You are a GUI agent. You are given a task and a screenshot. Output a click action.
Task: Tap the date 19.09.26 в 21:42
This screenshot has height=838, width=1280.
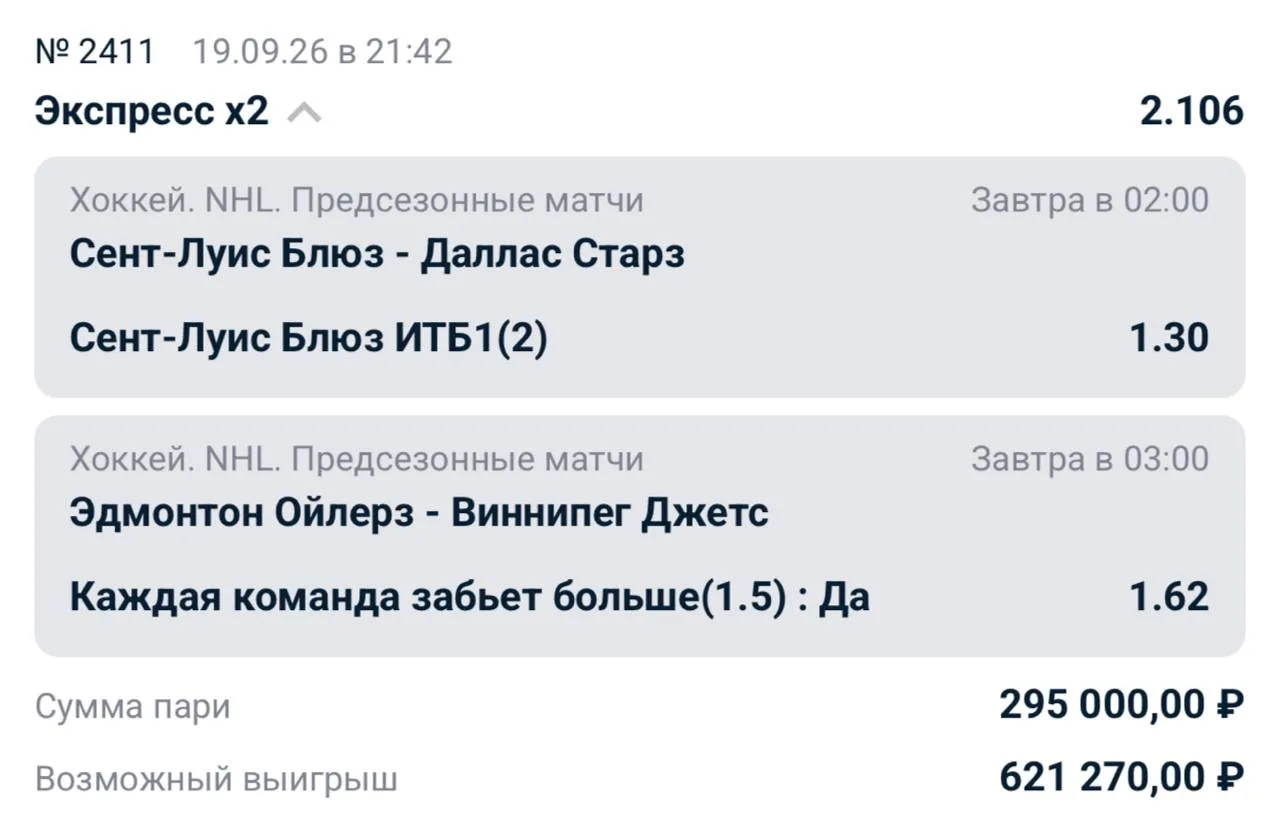coord(322,51)
